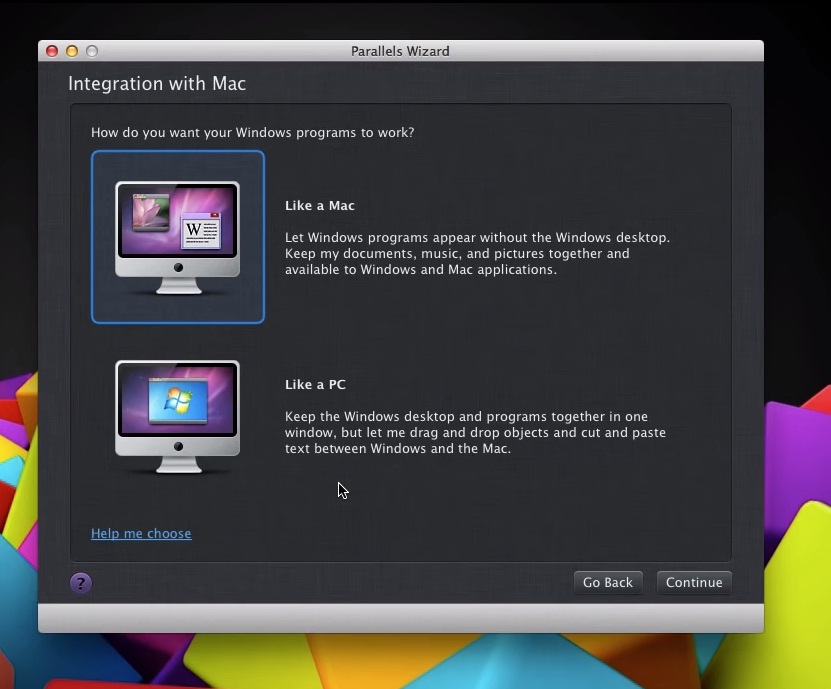Viewport: 831px width, 689px height.
Task: Open help with purple question mark icon
Action: (x=81, y=584)
